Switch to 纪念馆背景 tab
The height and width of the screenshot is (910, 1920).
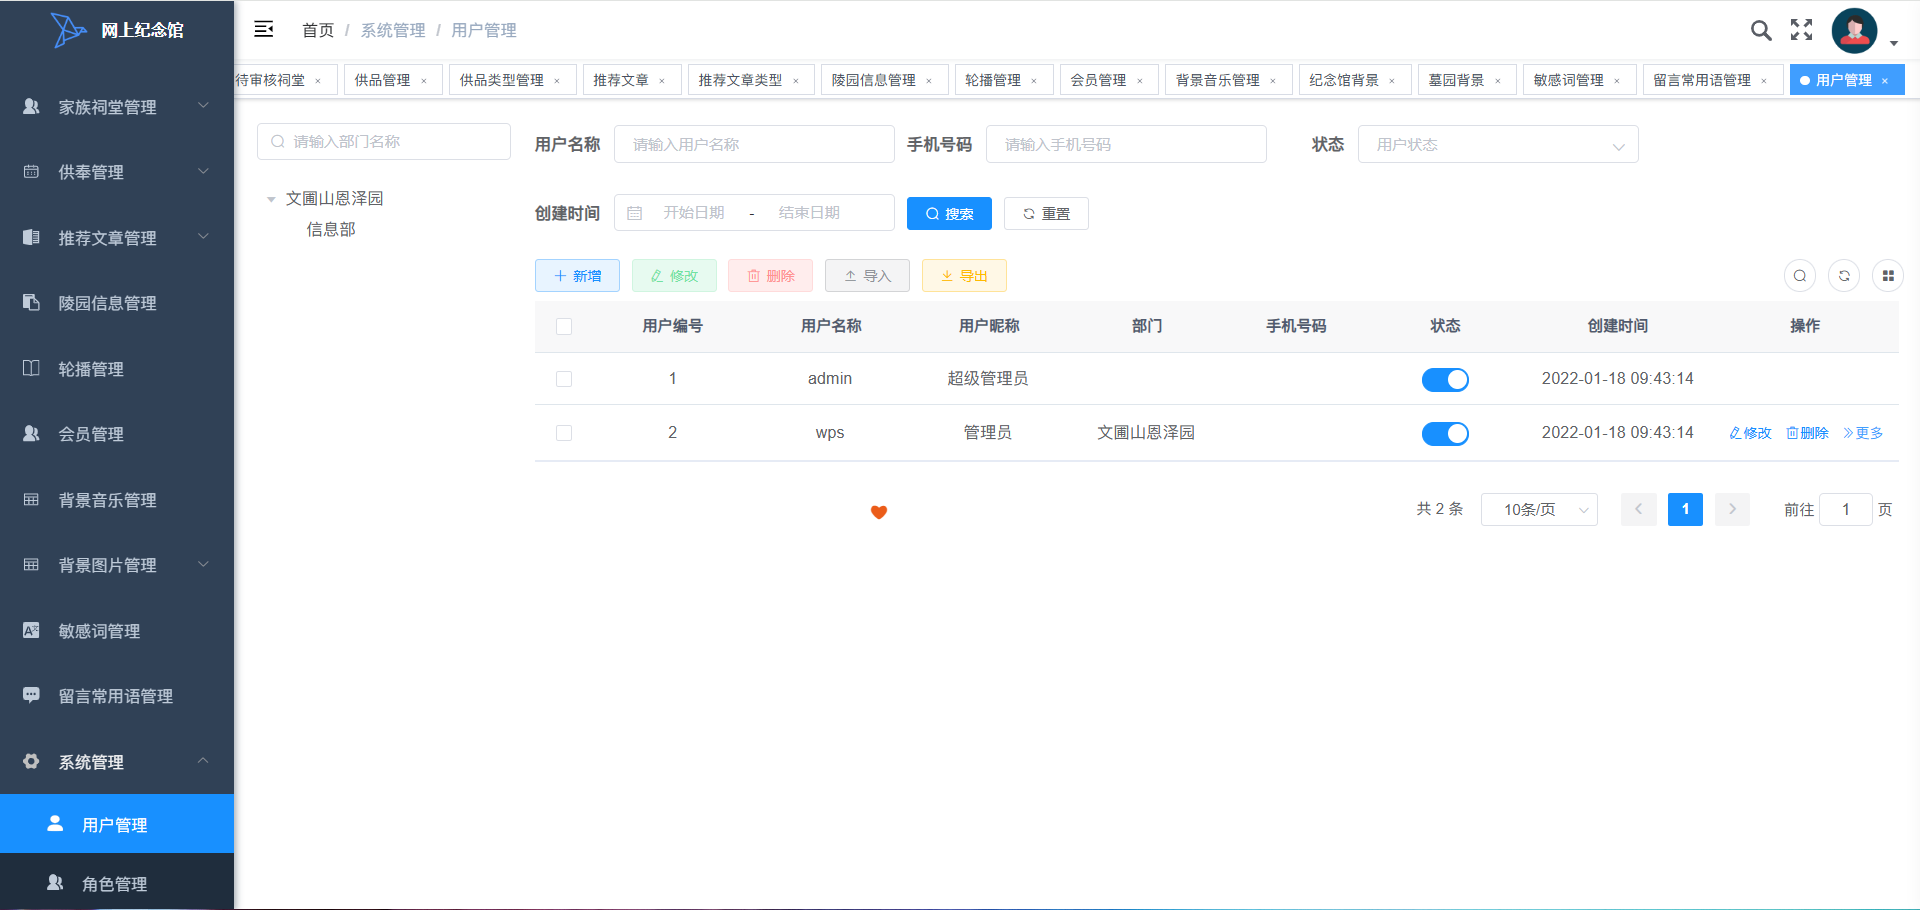[1354, 80]
